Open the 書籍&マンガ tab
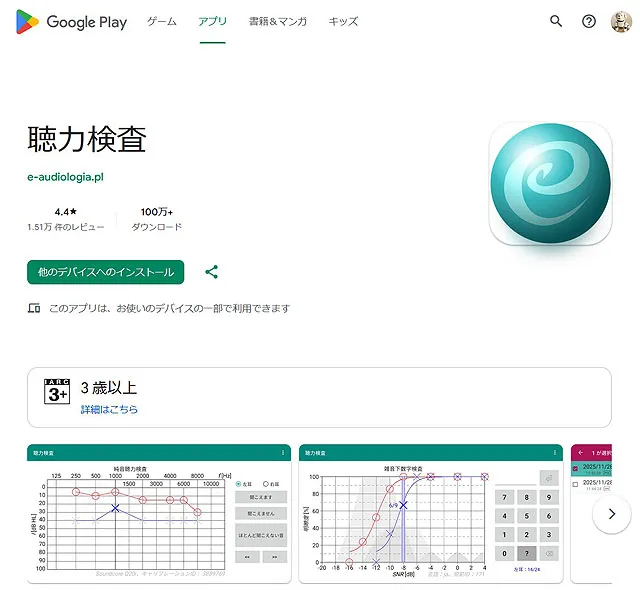The image size is (640, 590). [x=278, y=22]
